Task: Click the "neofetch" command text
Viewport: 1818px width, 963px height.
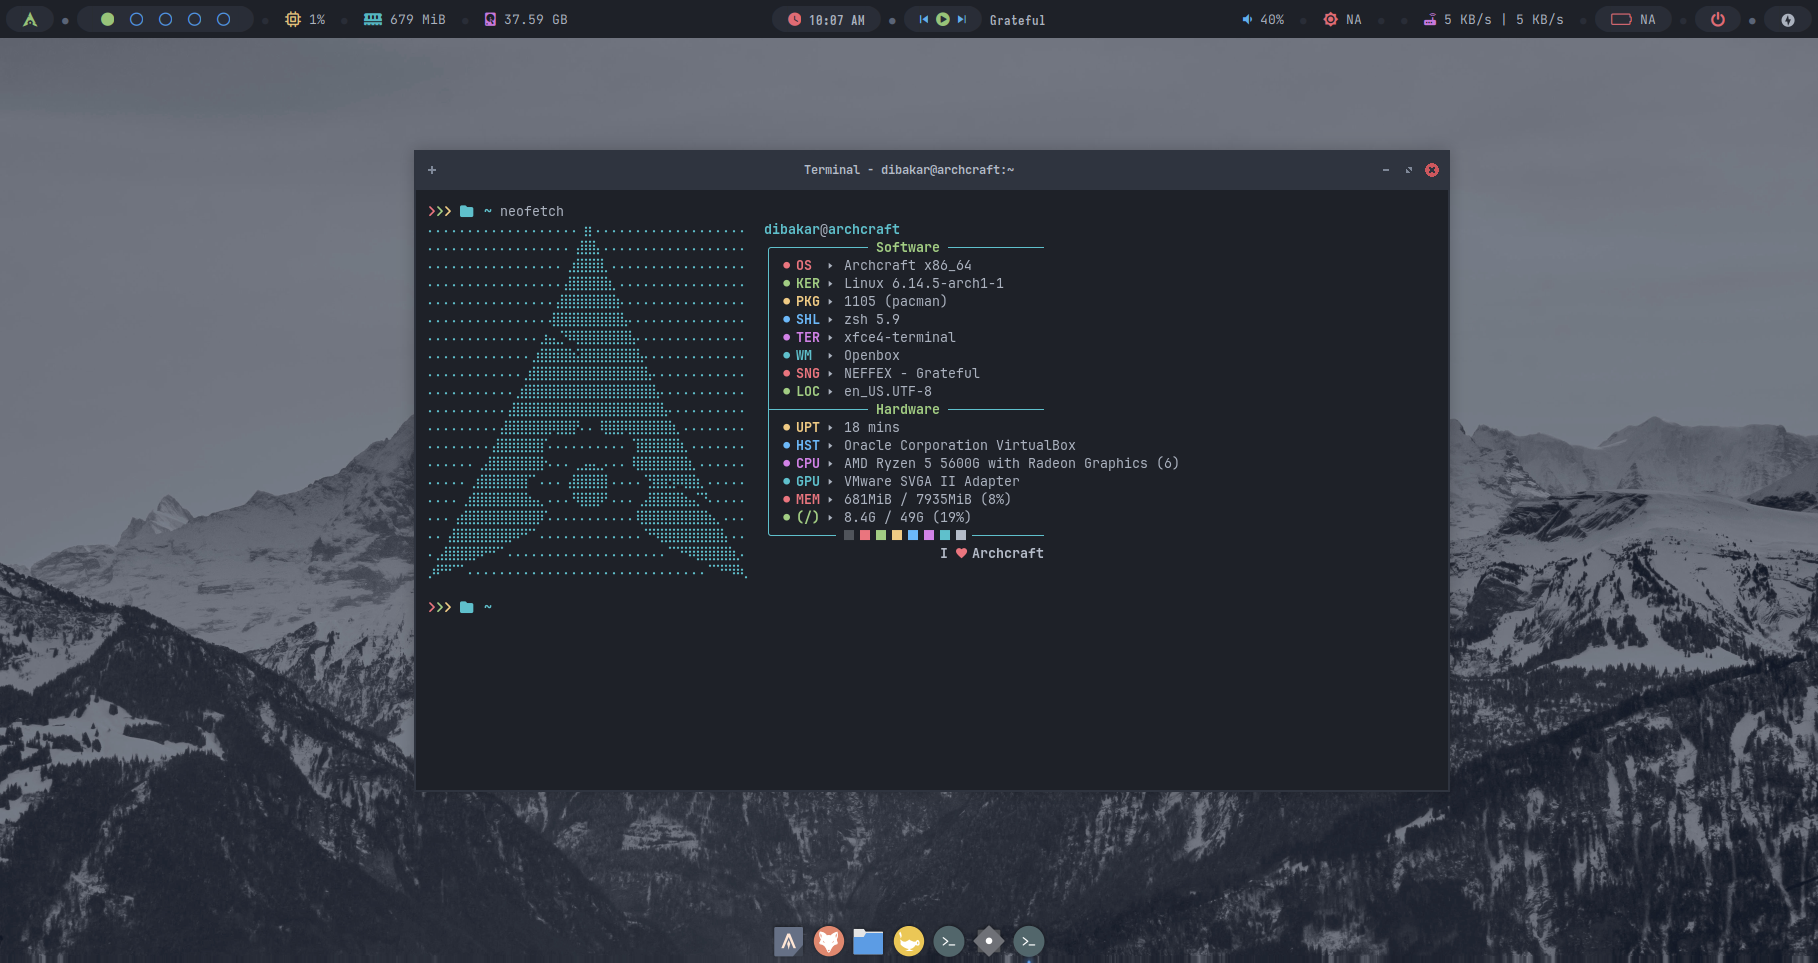Action: (x=532, y=211)
